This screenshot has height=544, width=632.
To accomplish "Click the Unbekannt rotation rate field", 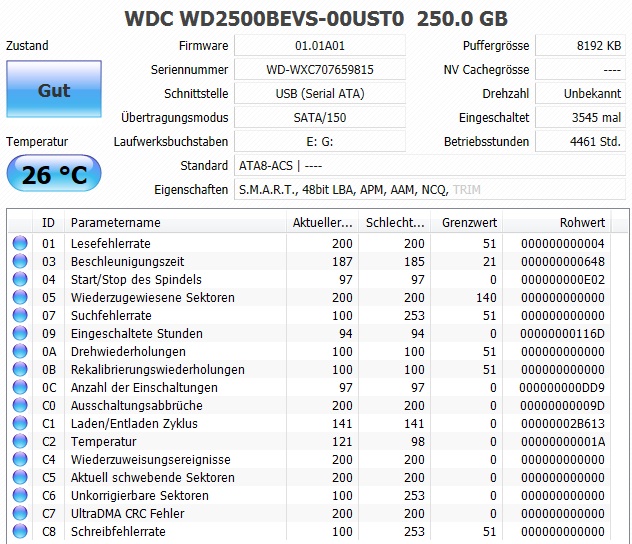I will pos(580,93).
